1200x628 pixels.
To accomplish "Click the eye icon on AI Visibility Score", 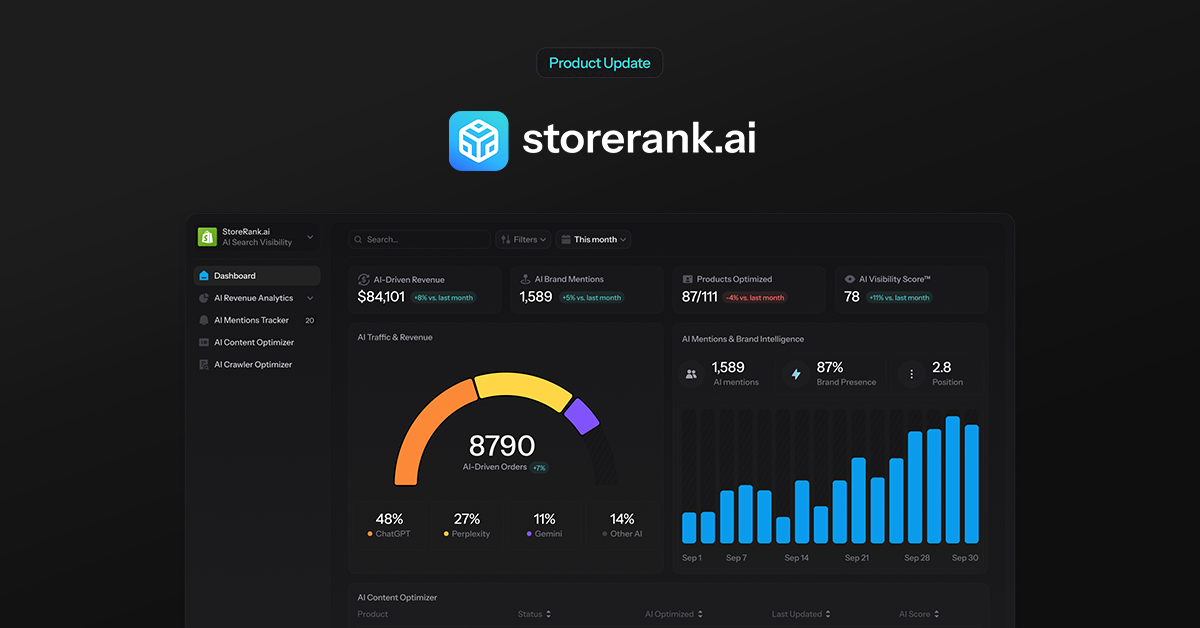I will click(850, 280).
